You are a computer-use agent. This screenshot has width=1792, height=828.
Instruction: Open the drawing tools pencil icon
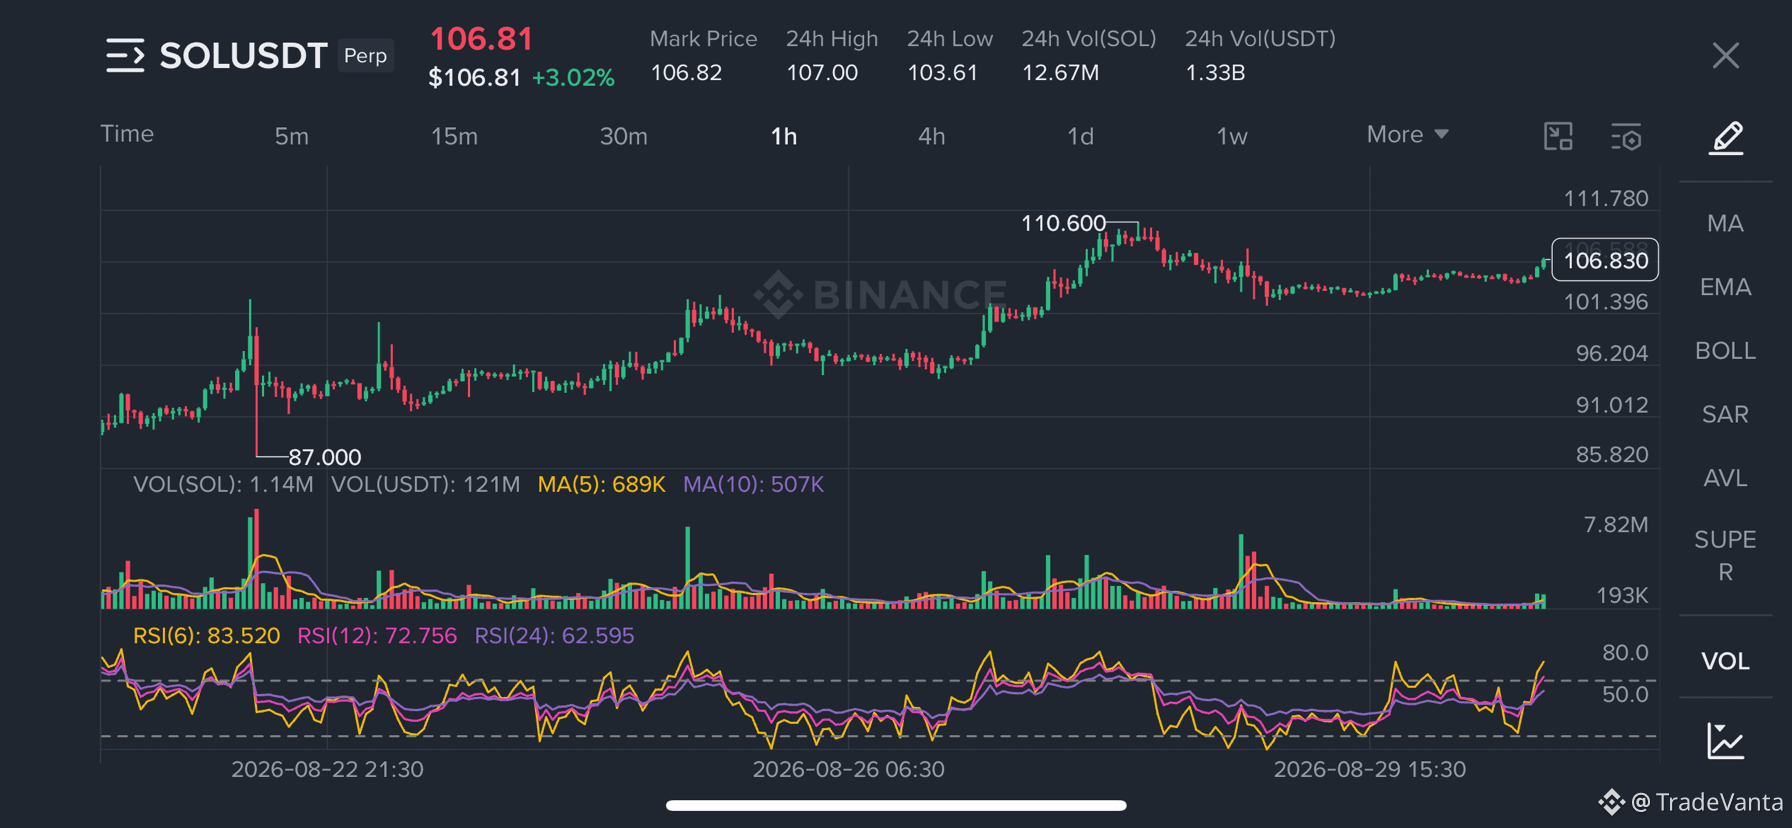(1726, 138)
